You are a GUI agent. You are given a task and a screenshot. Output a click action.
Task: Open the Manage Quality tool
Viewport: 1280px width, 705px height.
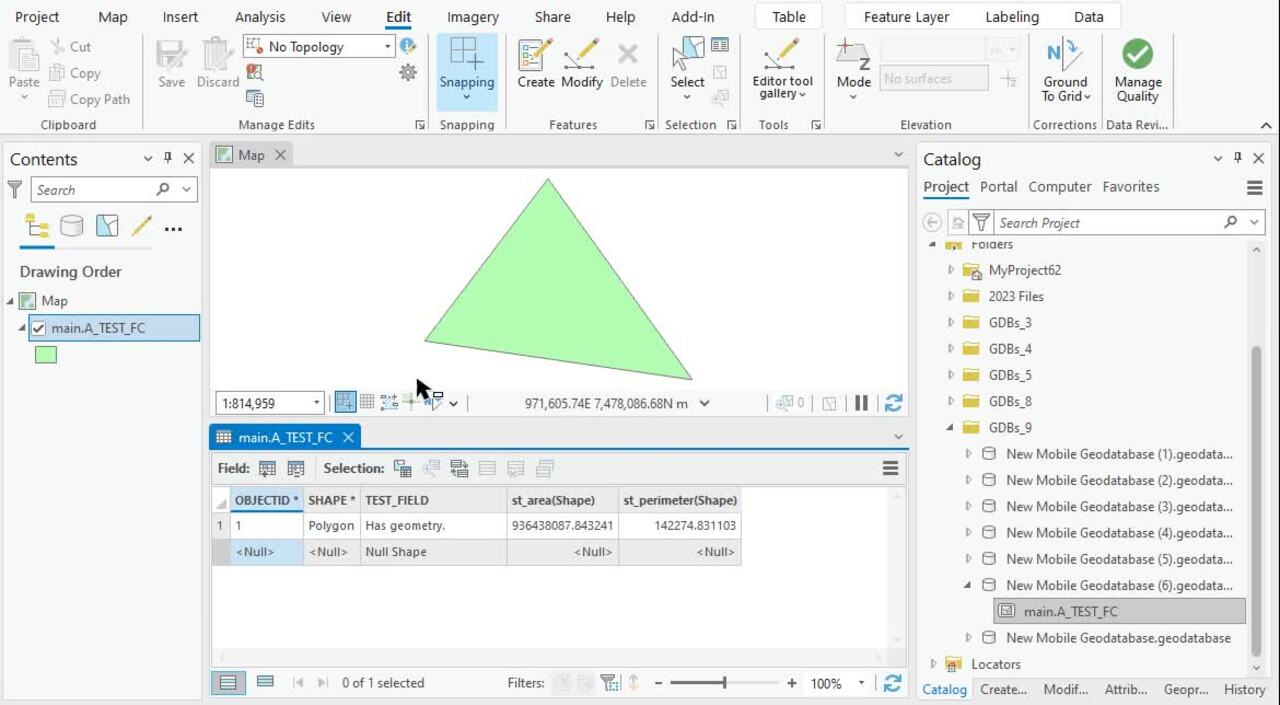click(x=1137, y=70)
